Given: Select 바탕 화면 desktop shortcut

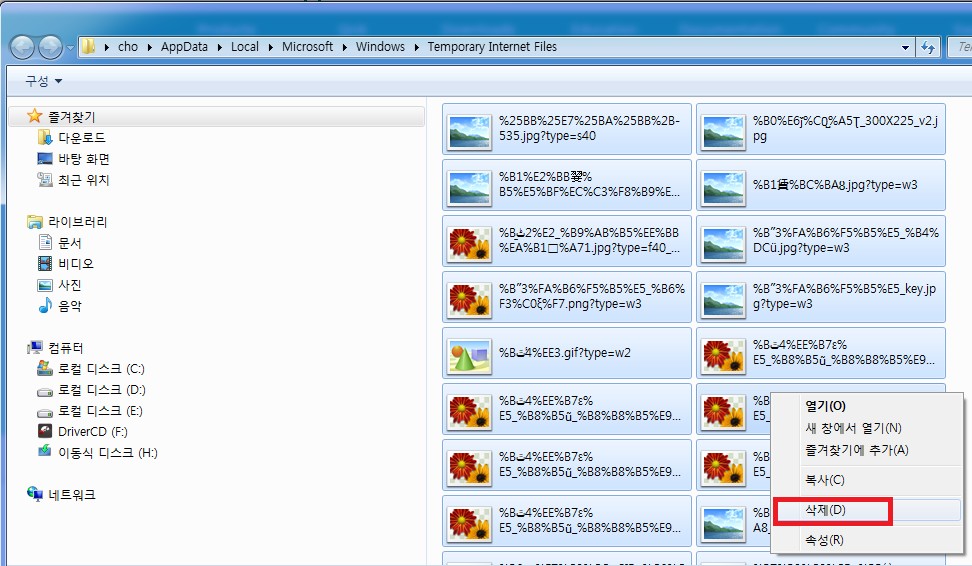Looking at the screenshot, I should 83,159.
